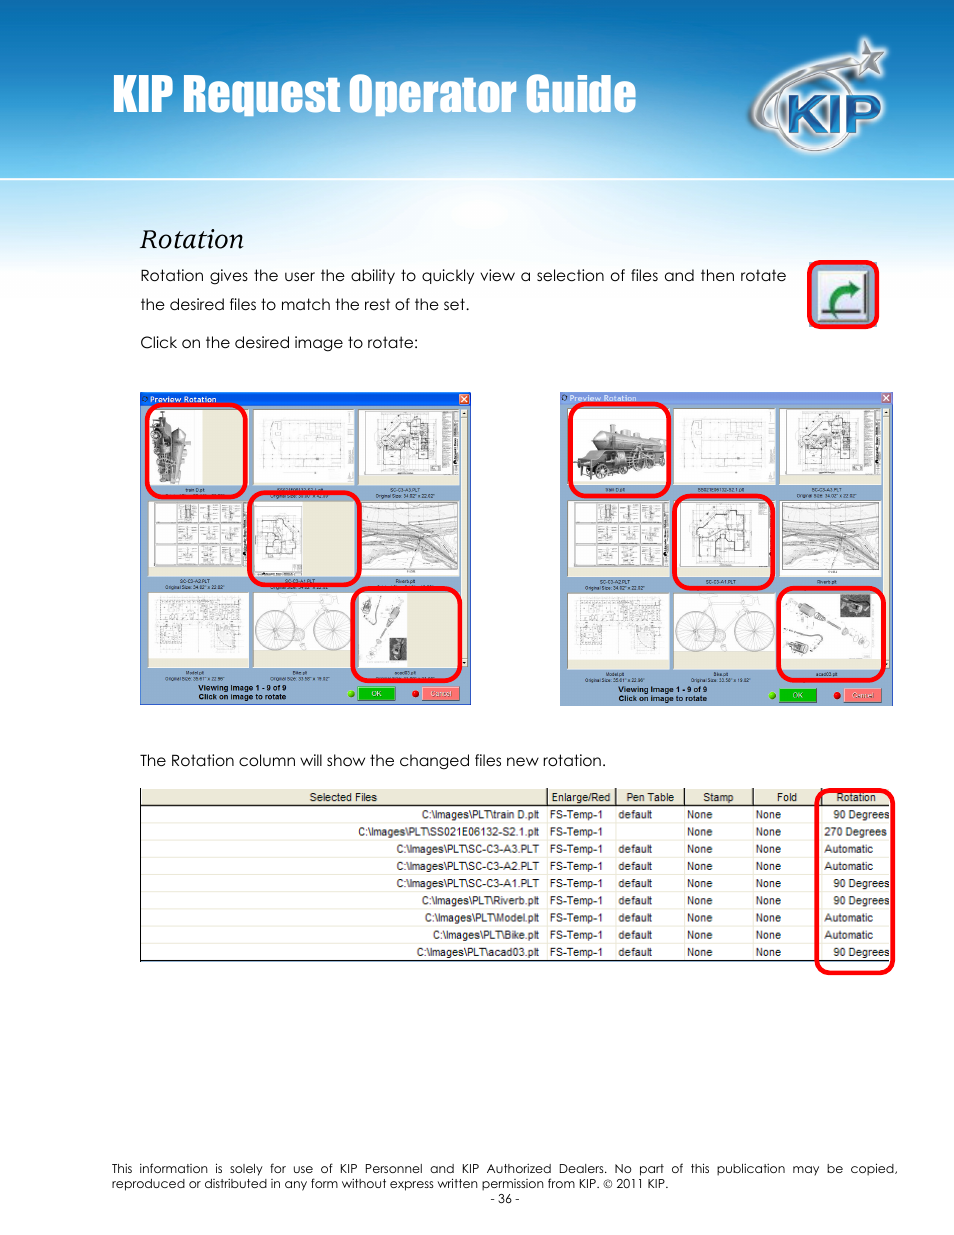Select the C:\Images\PLT\Riverb.plt file row
The image size is (954, 1235).
515,901
